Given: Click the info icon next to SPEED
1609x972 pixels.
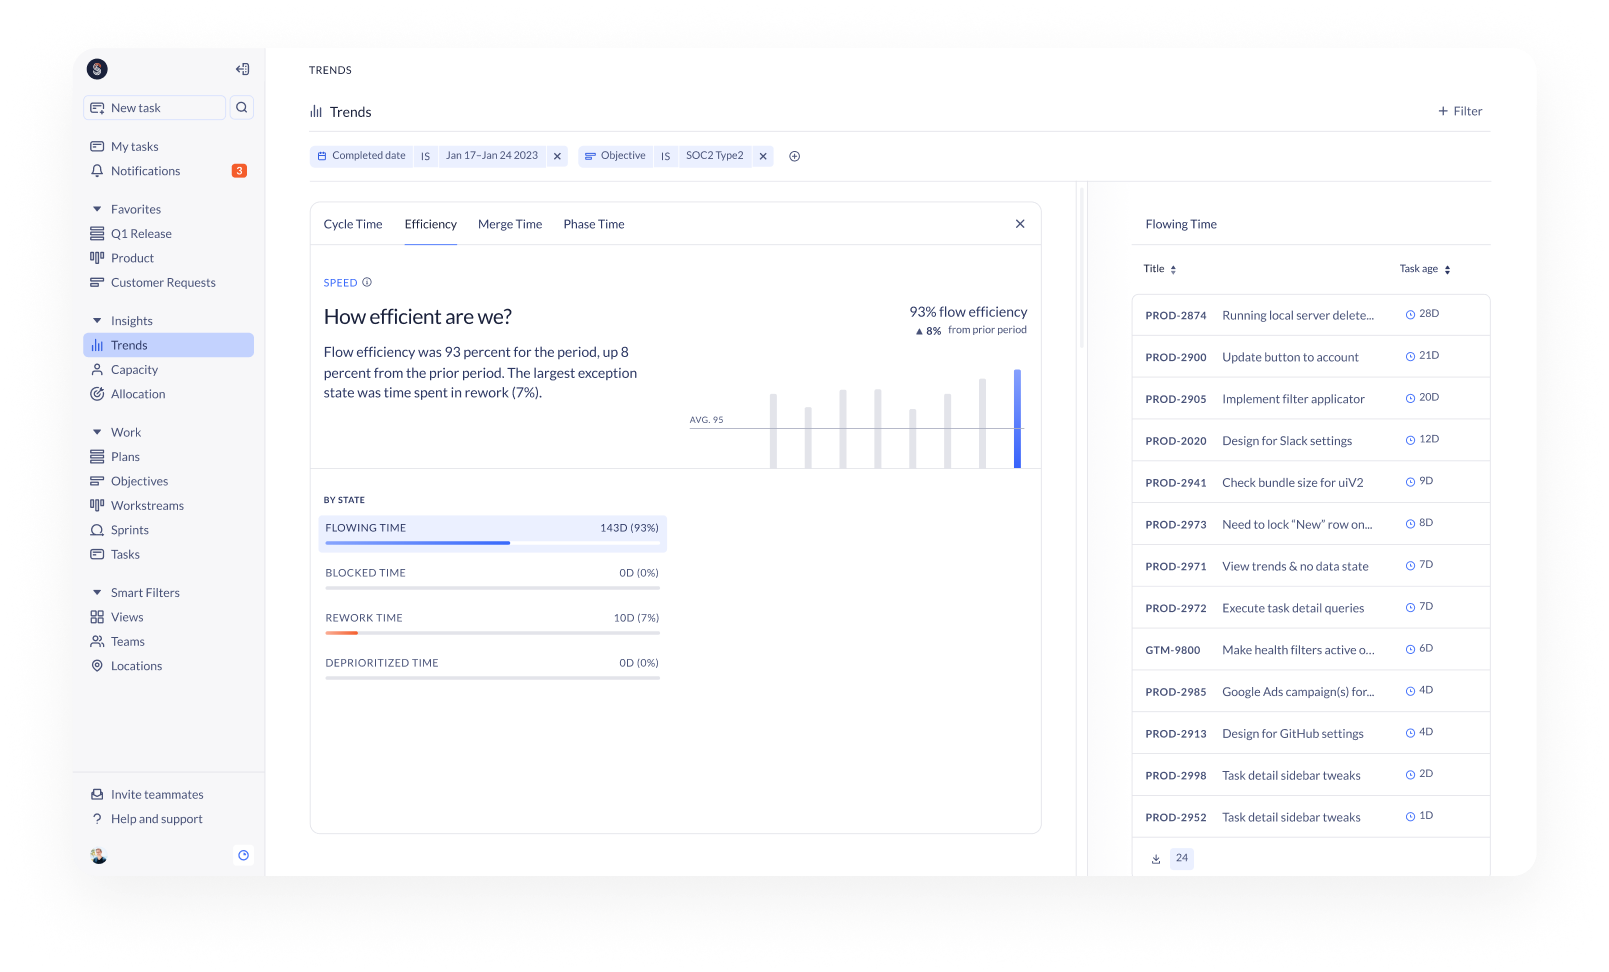Looking at the screenshot, I should [367, 283].
